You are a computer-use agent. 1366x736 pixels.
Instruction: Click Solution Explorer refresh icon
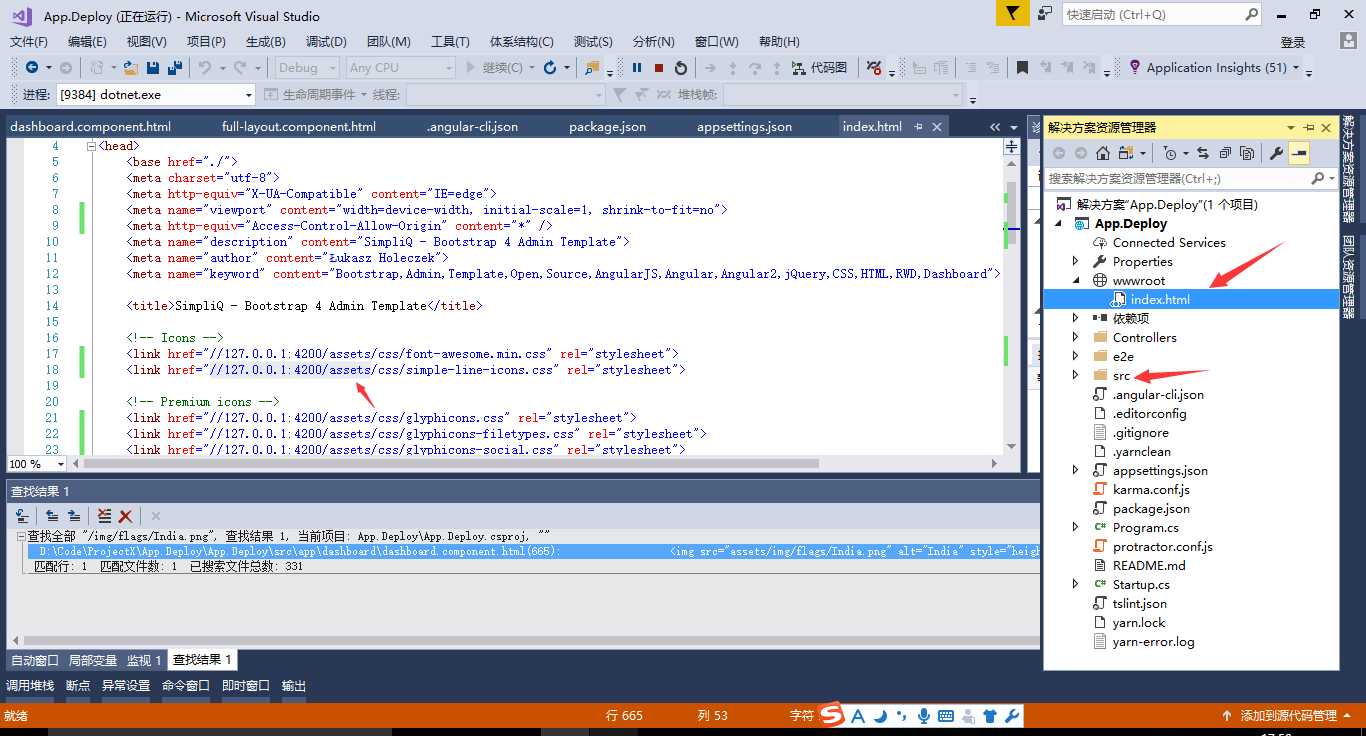point(1203,153)
